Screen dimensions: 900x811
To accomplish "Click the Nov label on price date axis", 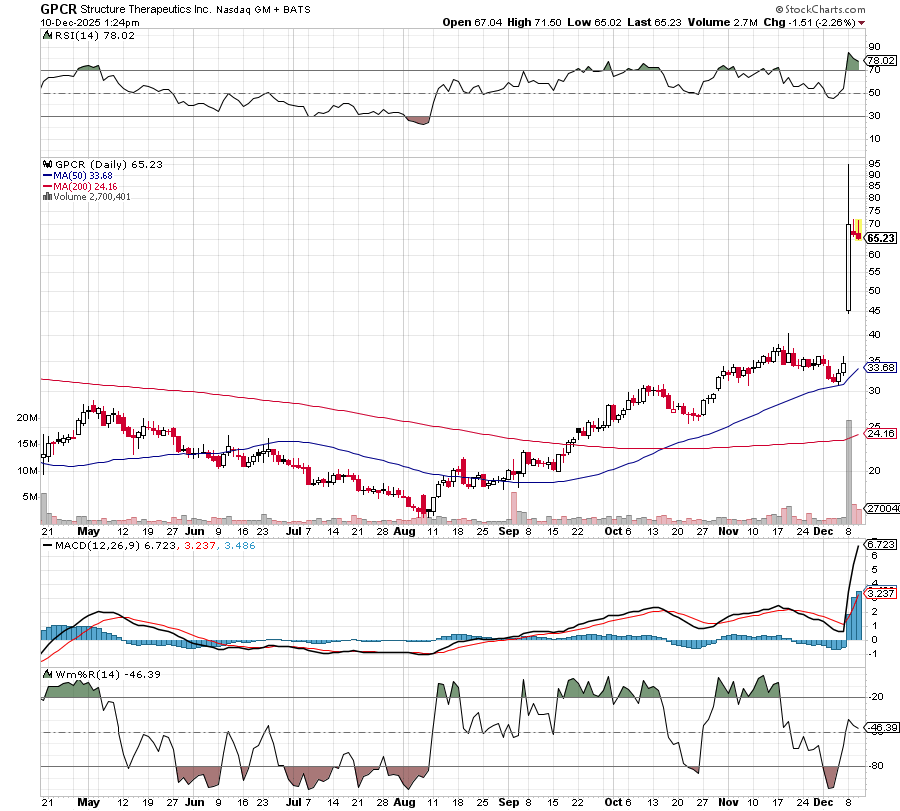I will click(x=725, y=531).
